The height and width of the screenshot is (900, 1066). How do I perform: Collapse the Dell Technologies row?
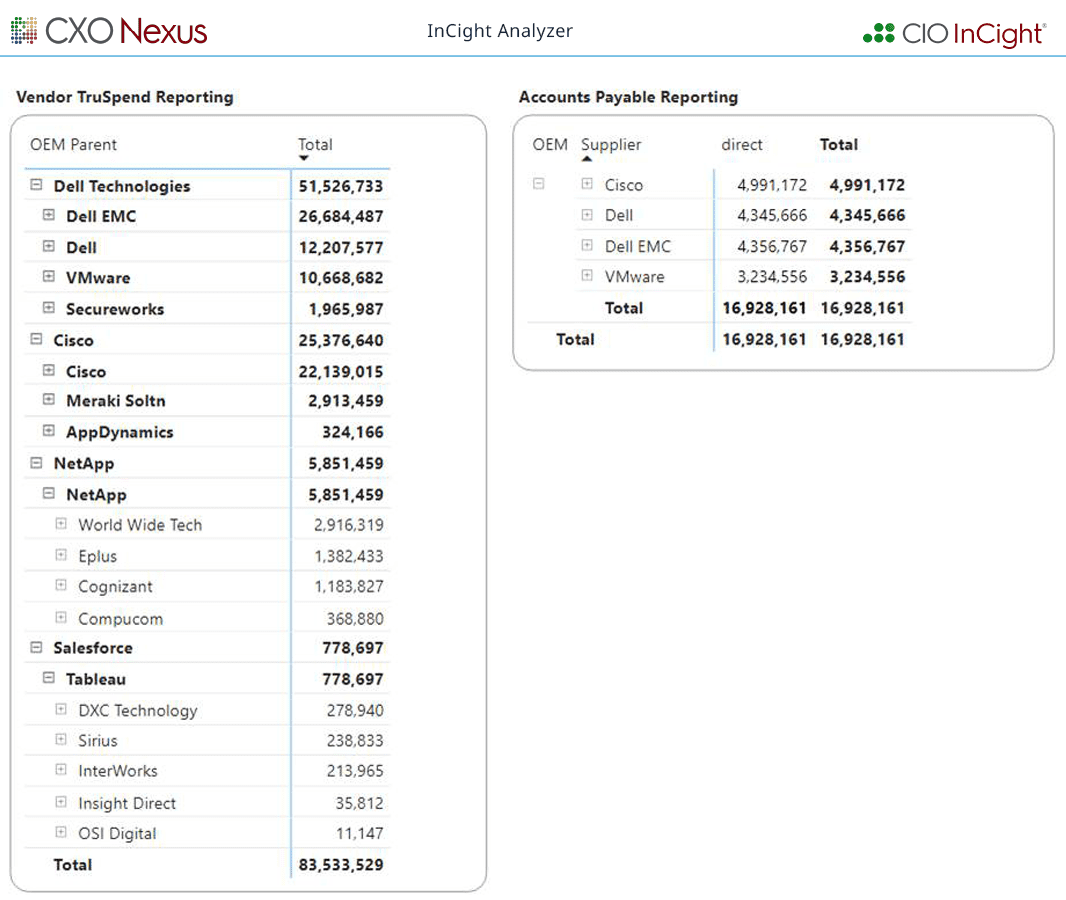tap(36, 185)
